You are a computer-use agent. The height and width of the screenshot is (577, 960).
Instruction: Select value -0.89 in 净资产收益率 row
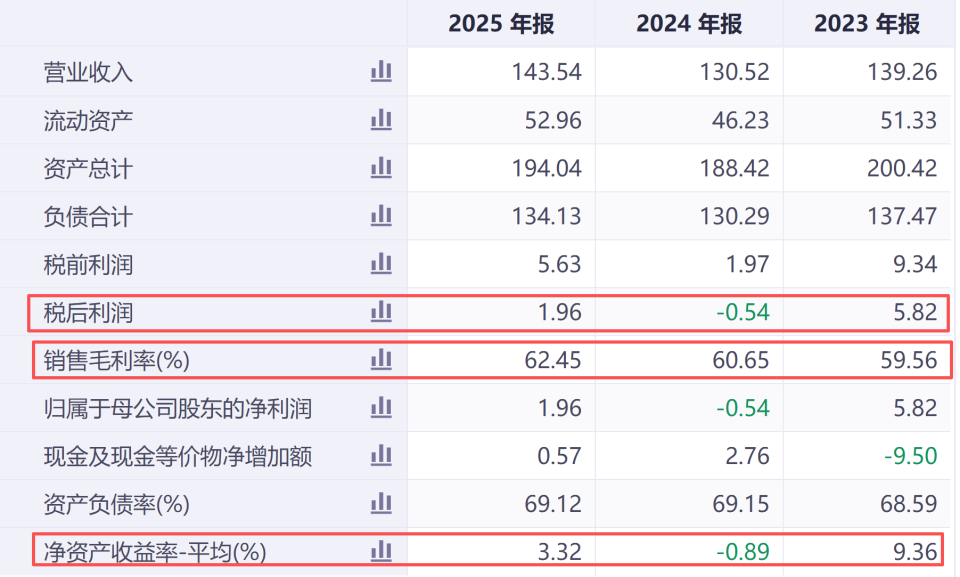(743, 552)
